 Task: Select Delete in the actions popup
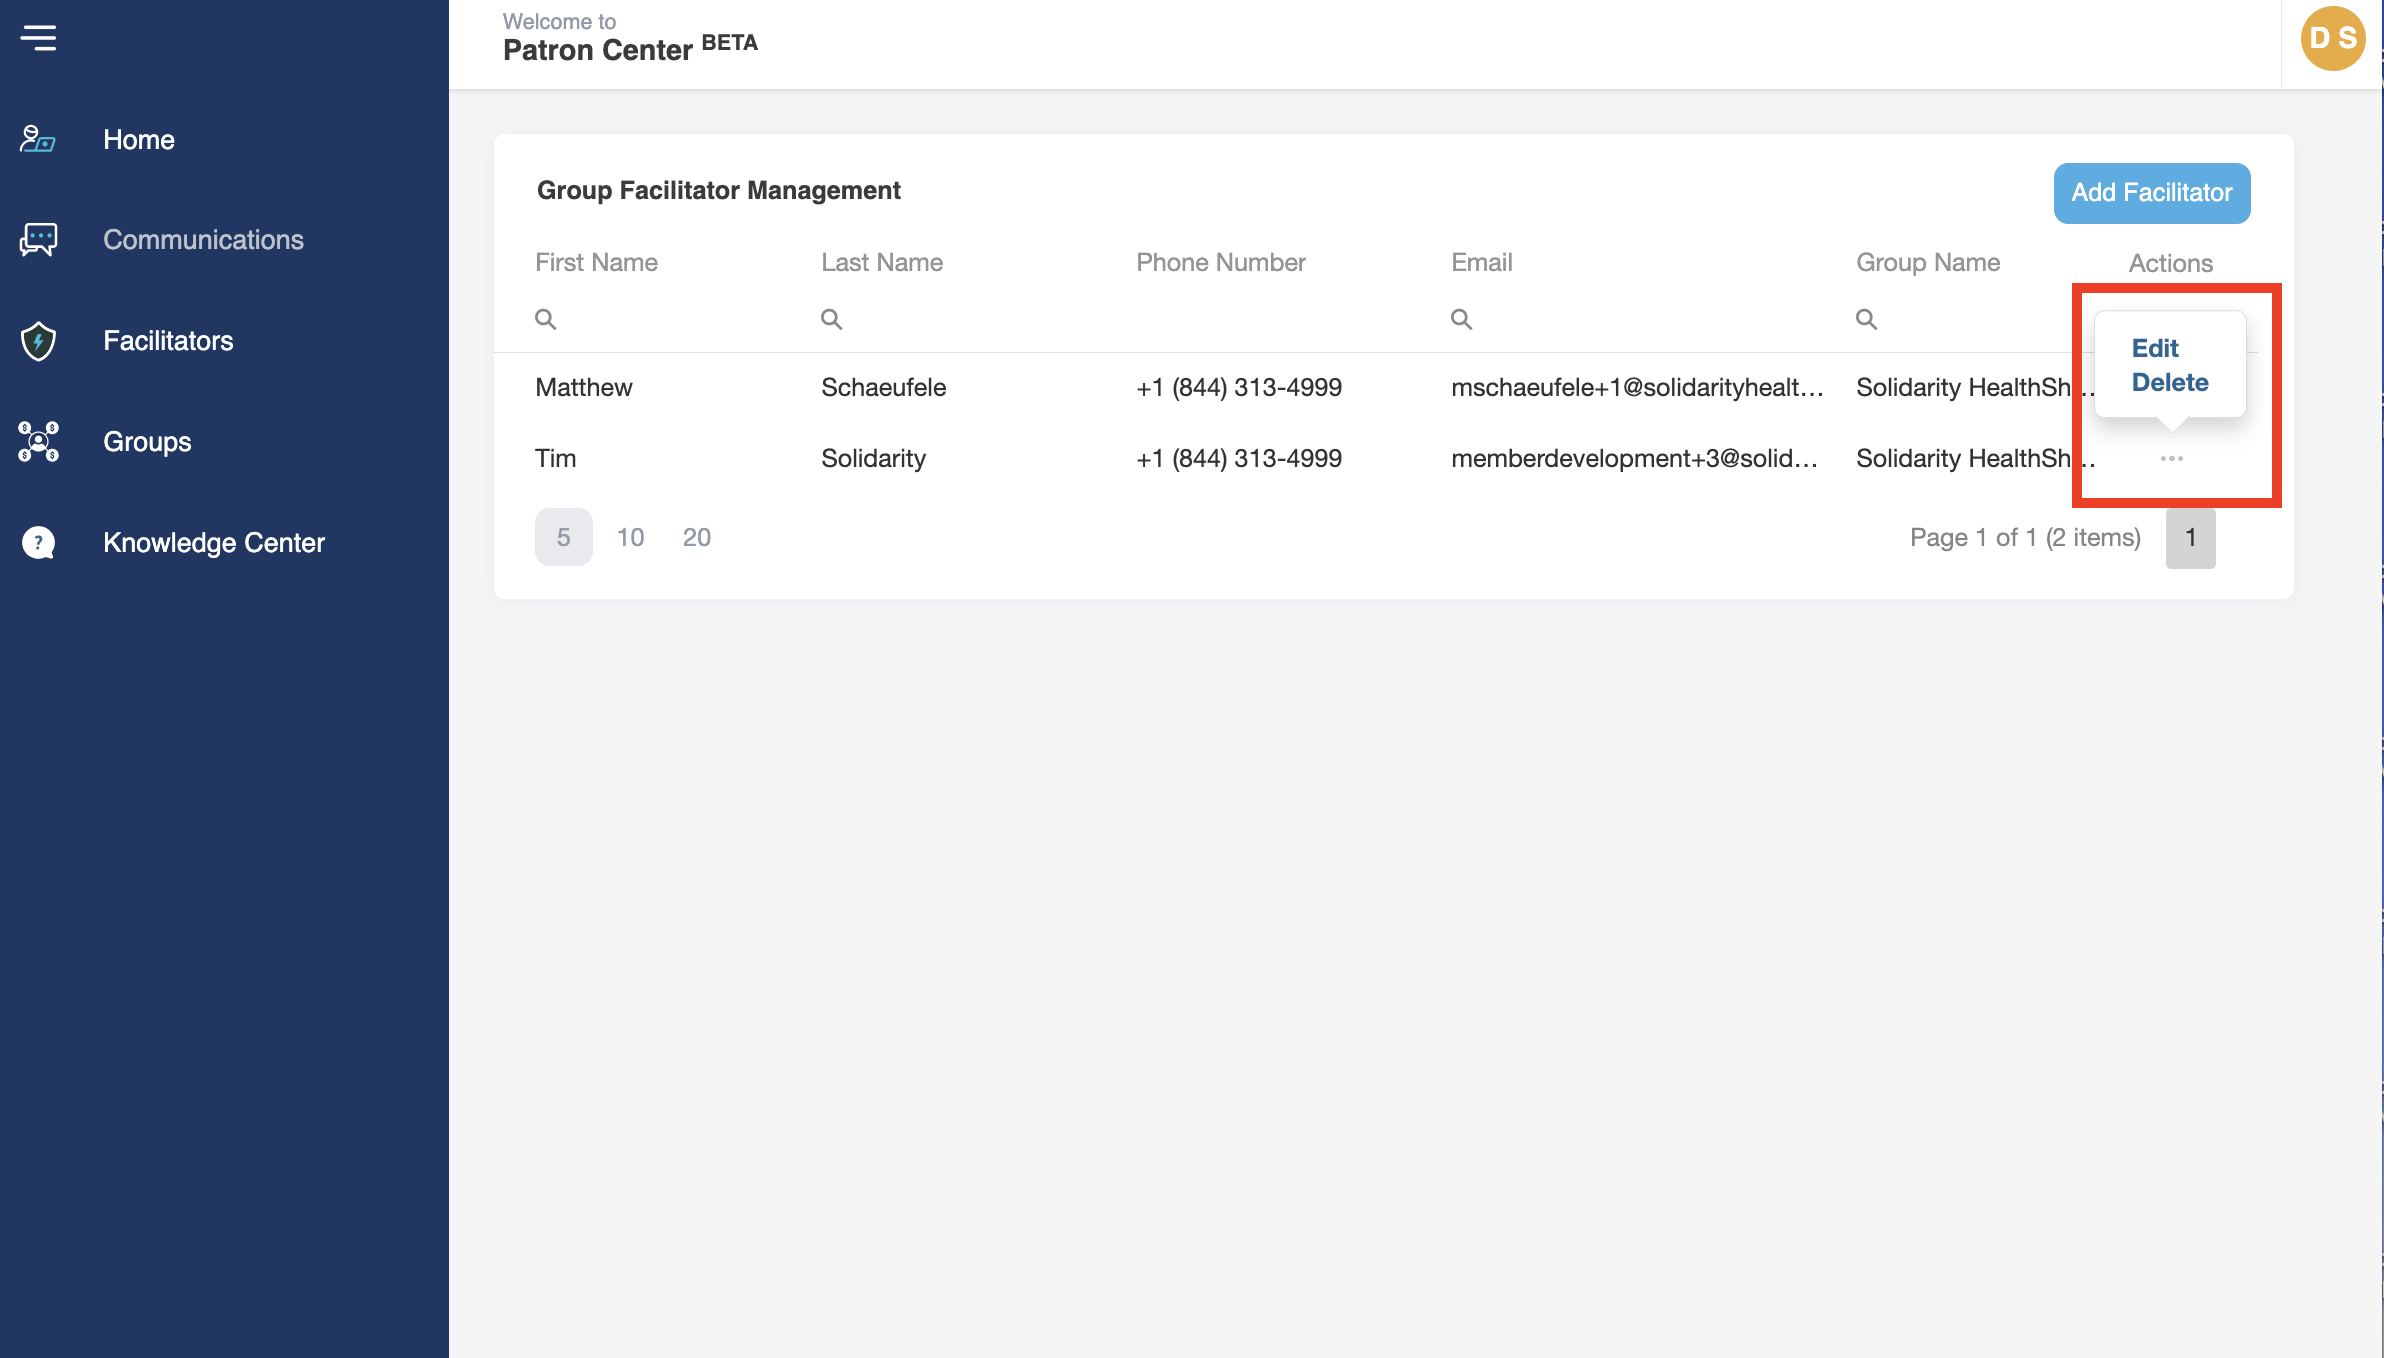(2169, 382)
